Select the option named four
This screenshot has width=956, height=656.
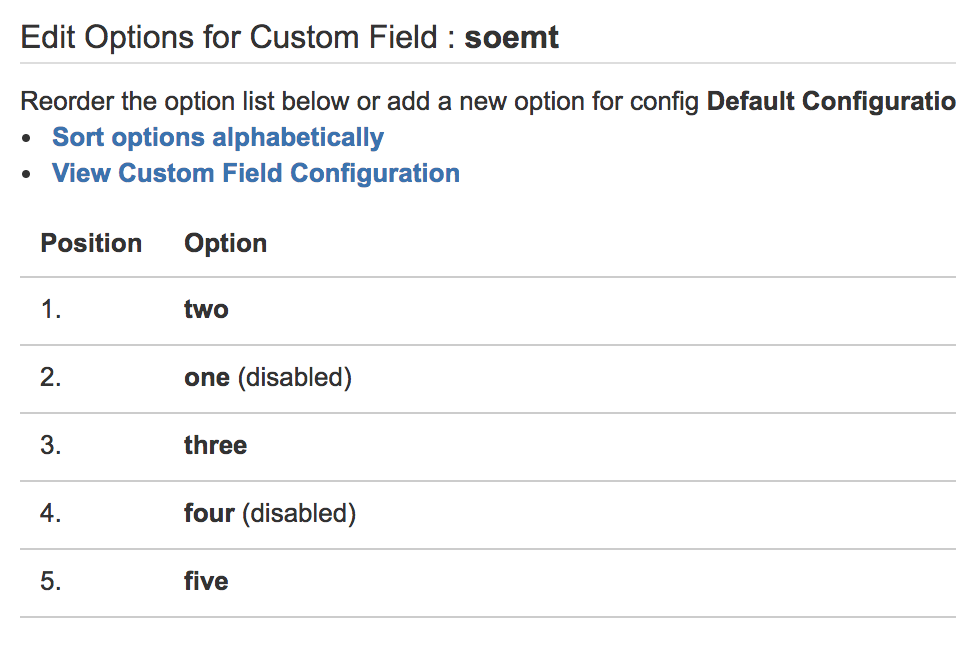pyautogui.click(x=209, y=514)
